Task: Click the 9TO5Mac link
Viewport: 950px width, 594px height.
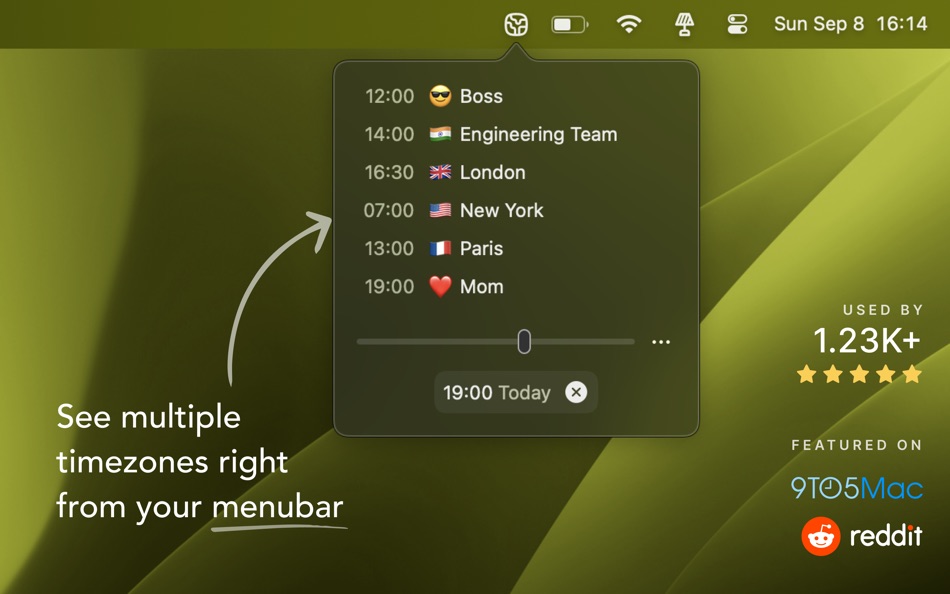Action: [860, 490]
